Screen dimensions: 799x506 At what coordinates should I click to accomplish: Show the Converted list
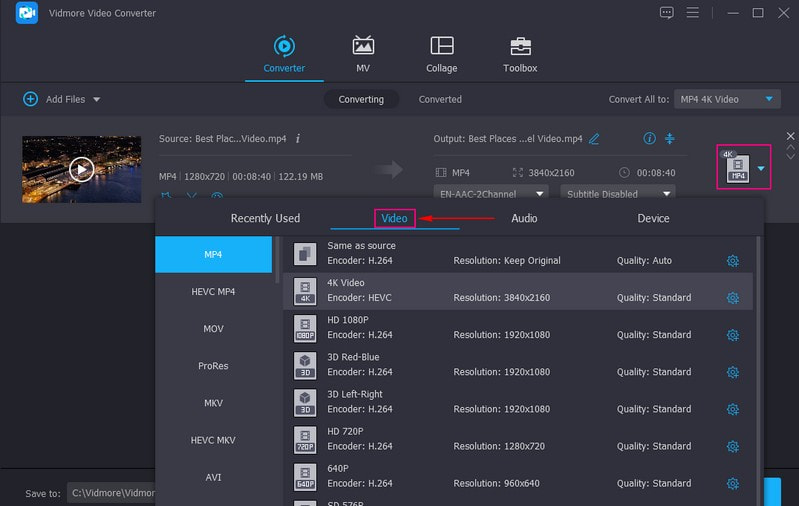click(x=440, y=99)
